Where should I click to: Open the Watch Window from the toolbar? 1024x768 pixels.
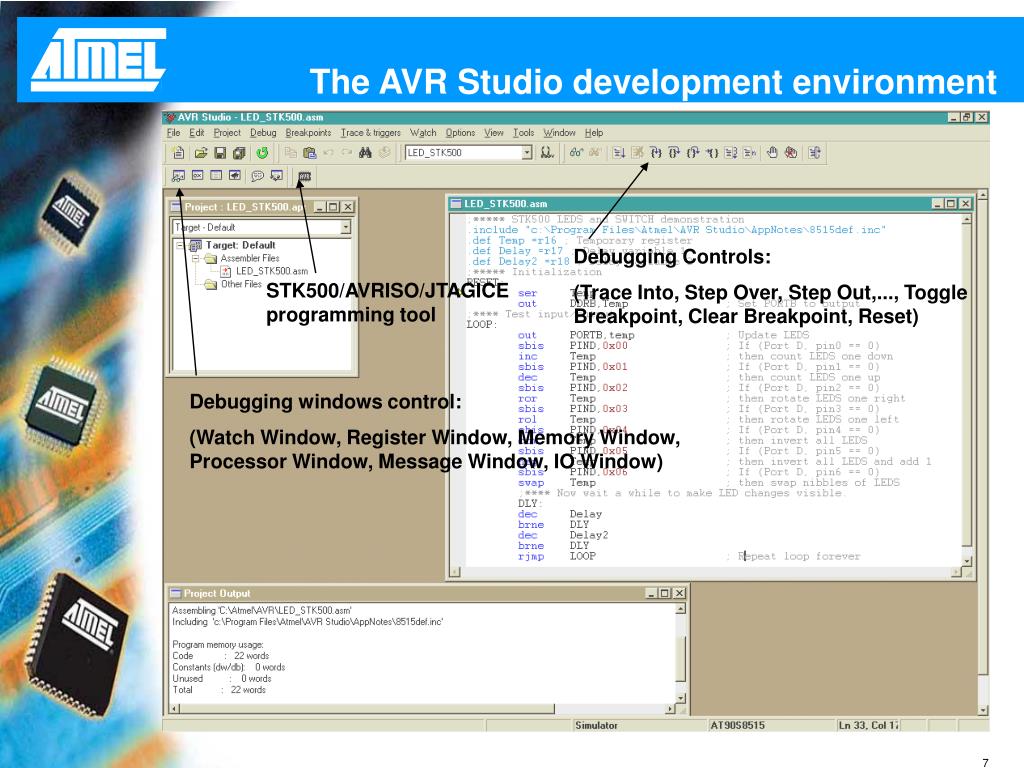coord(178,175)
